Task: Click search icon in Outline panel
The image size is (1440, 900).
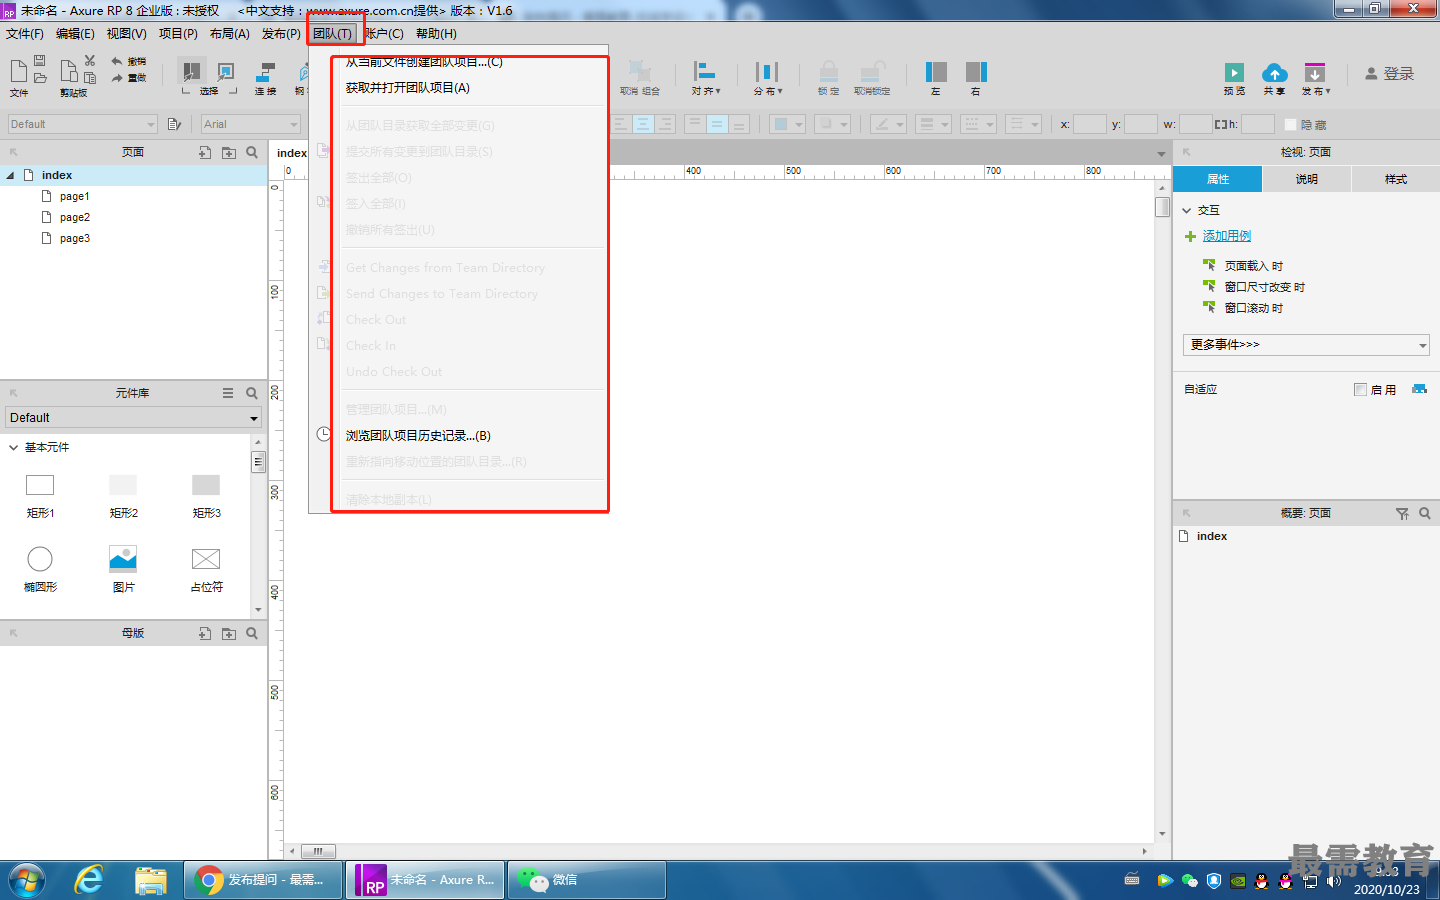Action: point(1425,513)
